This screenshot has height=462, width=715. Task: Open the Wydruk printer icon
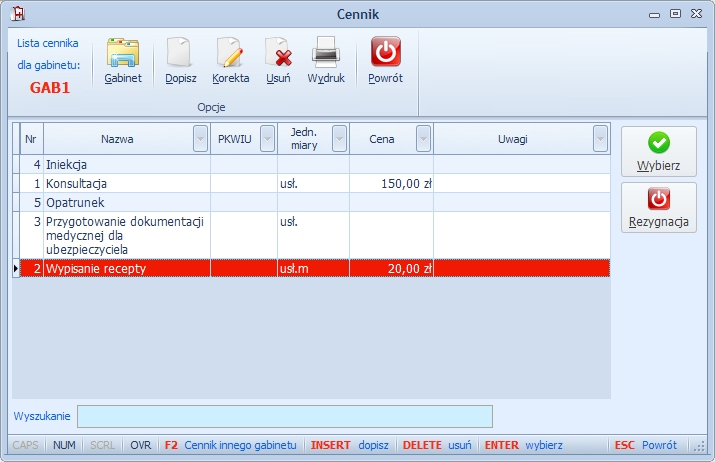point(326,52)
